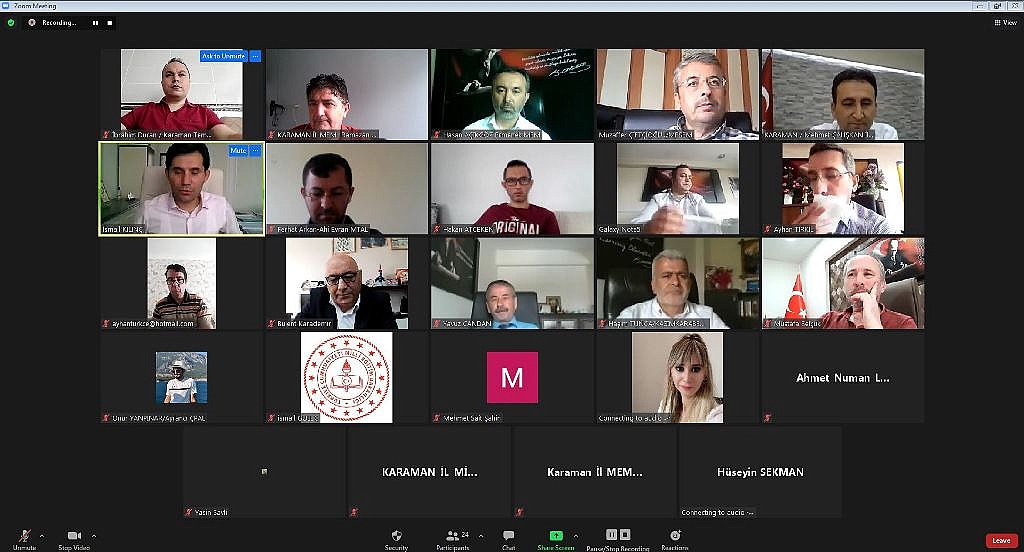Viewport: 1024px width, 552px height.
Task: Expand the arrow next to Participants
Action: tap(481, 536)
